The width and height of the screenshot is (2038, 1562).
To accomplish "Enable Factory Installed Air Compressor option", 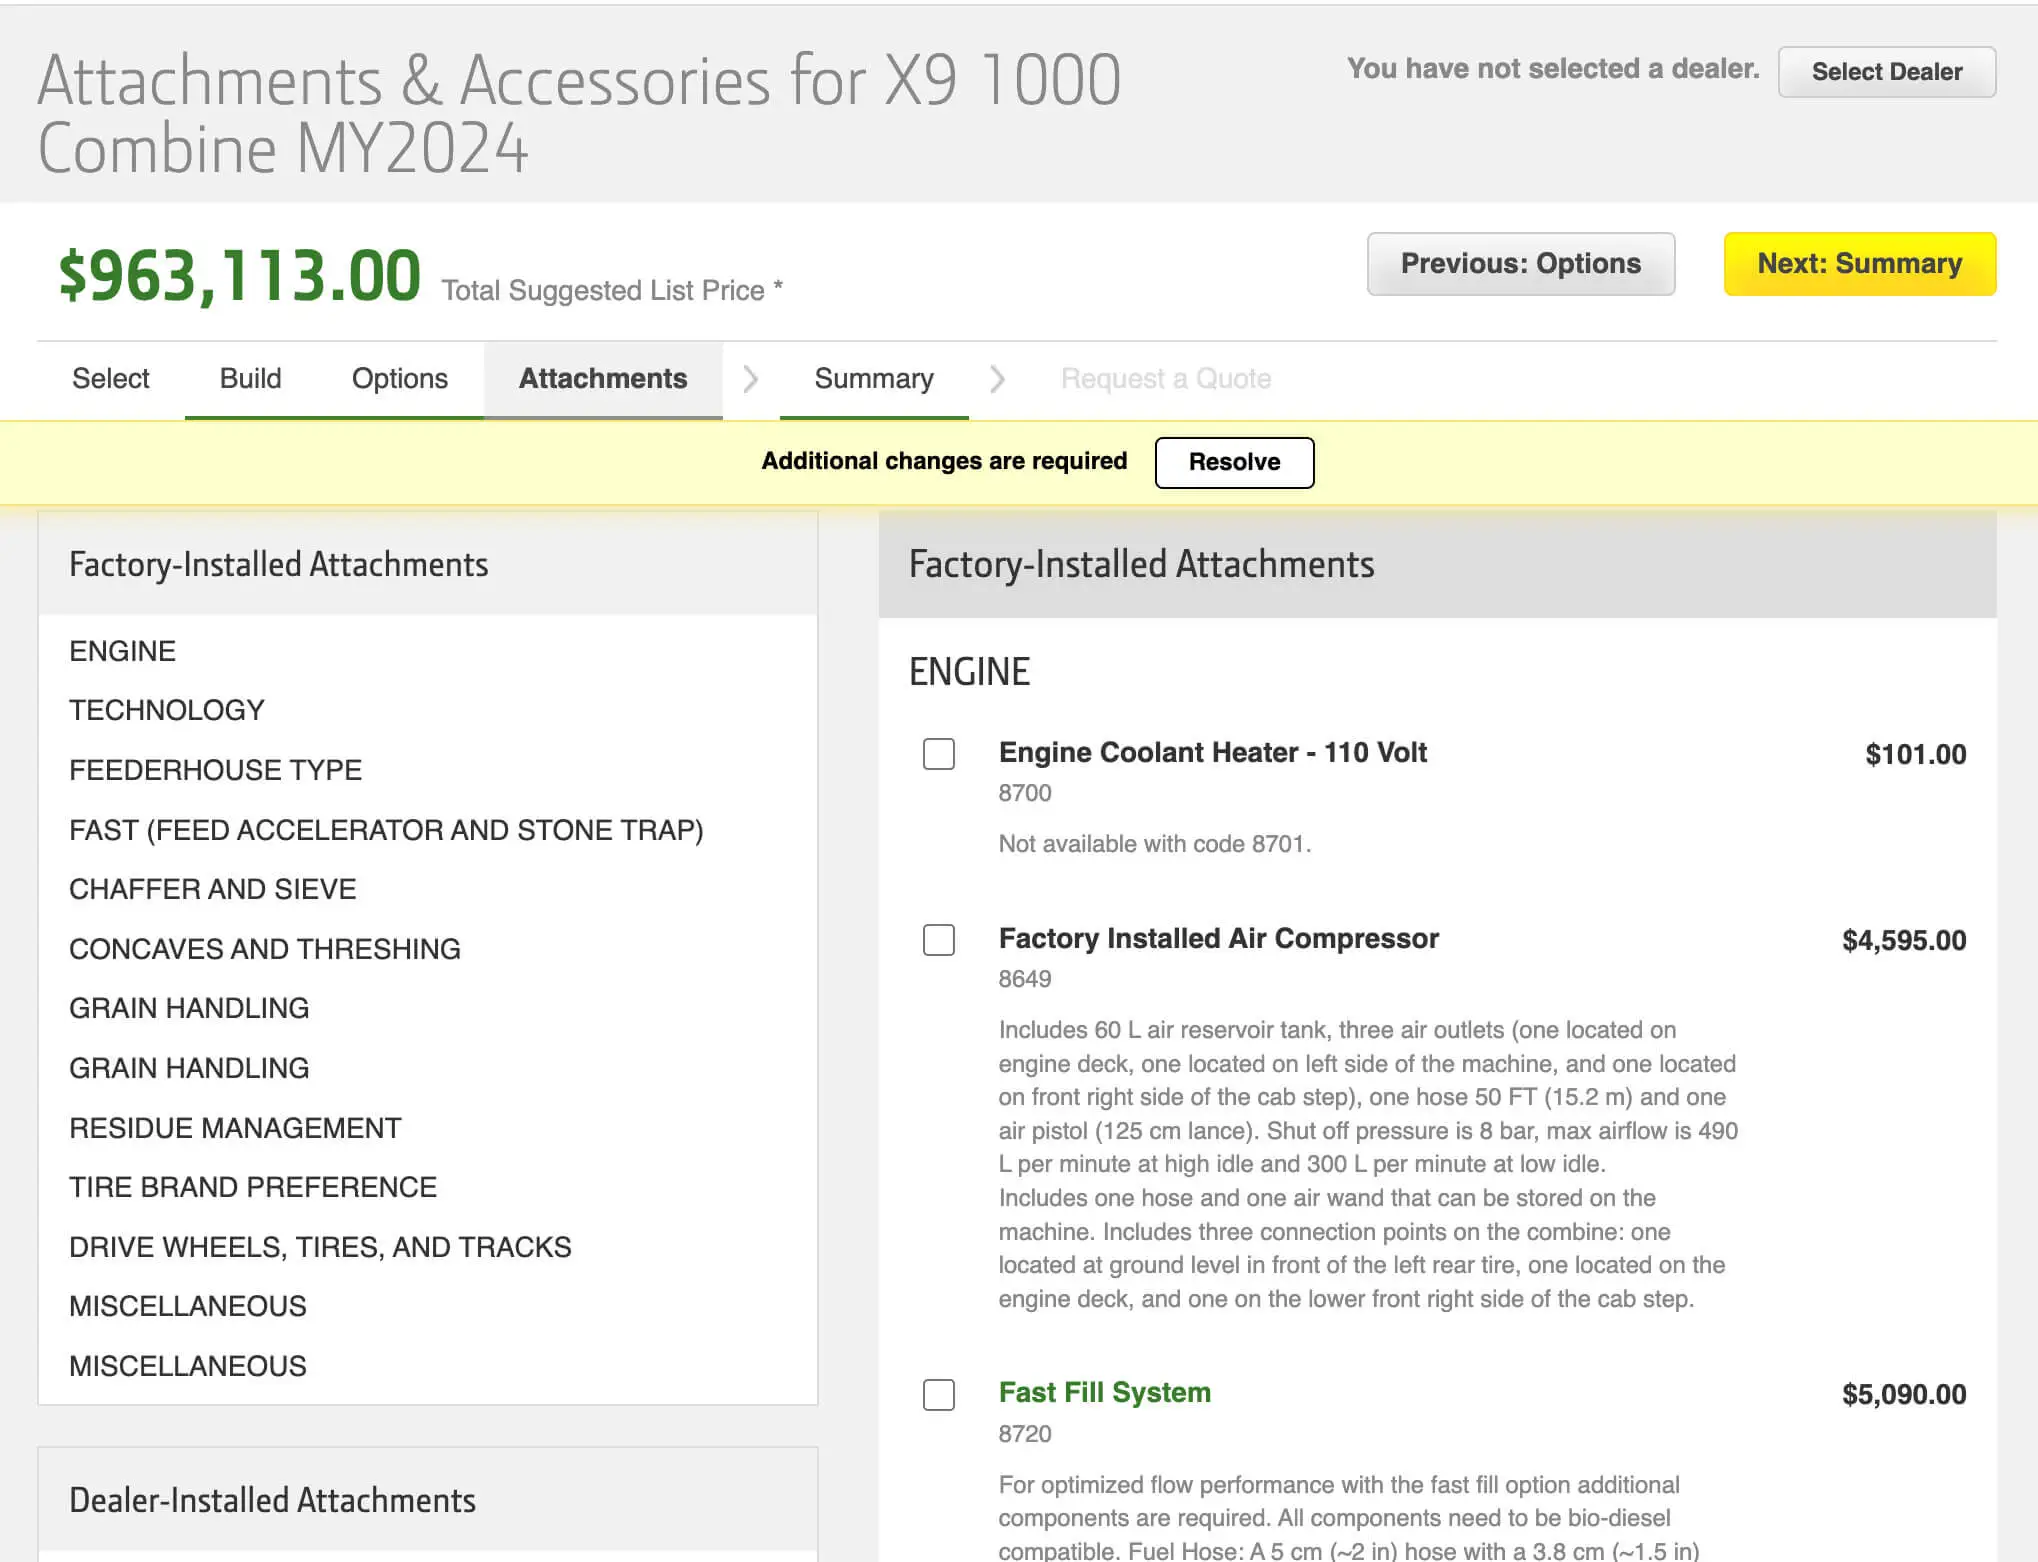I will [x=938, y=940].
